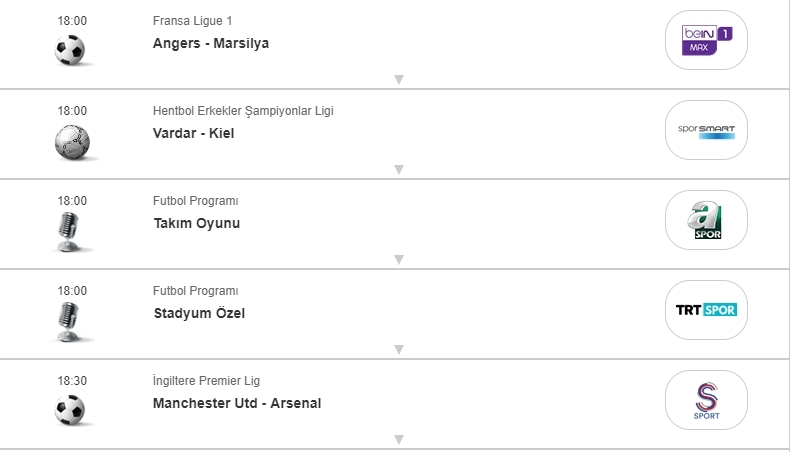Click the S Sport channel logo

[x=706, y=400]
